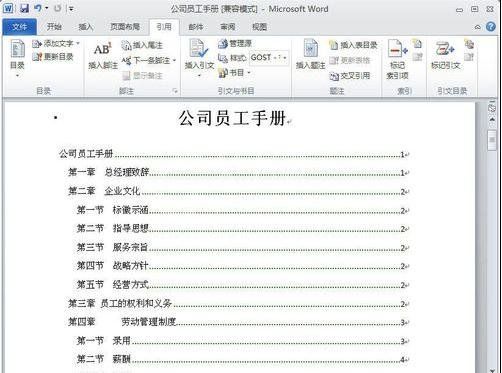The image size is (502, 373).
Task: Toggle the ruler icon above the vertical scrollbar
Action: tap(492, 107)
